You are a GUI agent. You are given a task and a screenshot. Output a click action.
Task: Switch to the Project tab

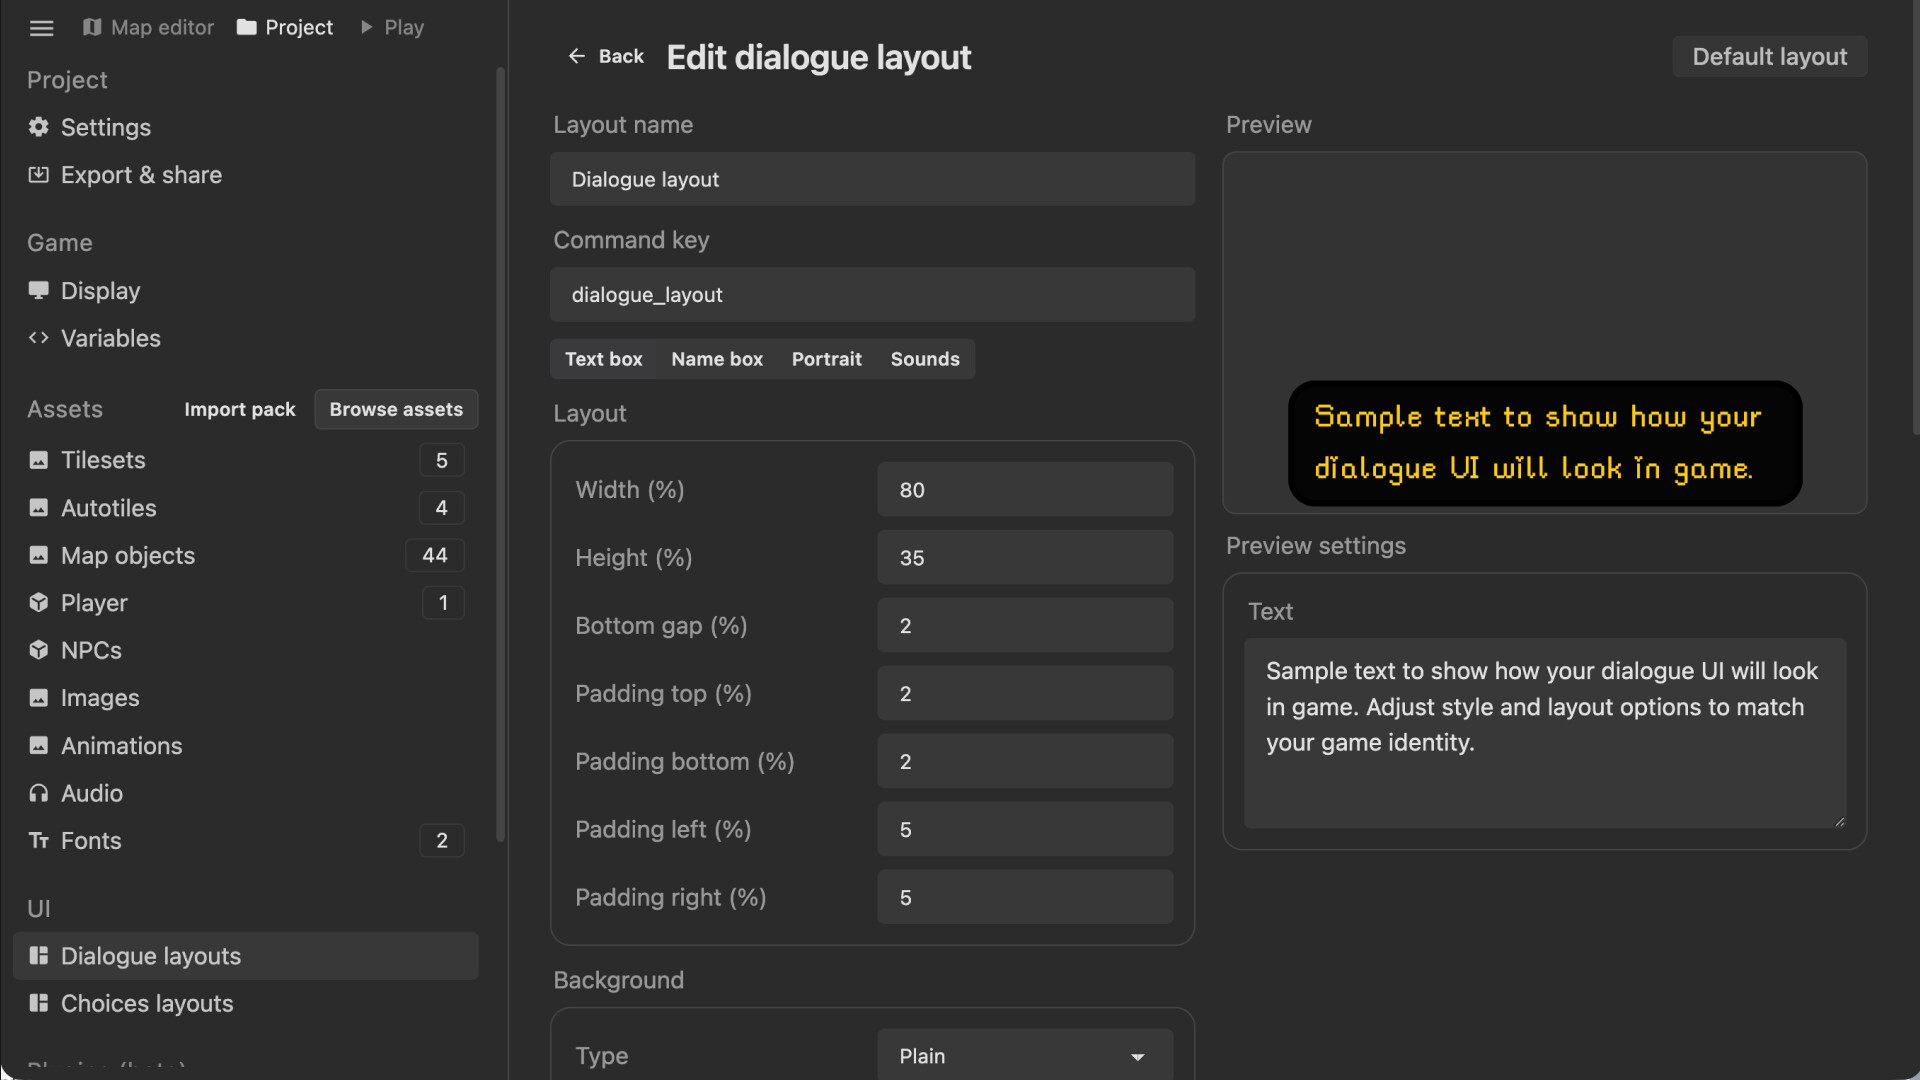click(x=285, y=28)
